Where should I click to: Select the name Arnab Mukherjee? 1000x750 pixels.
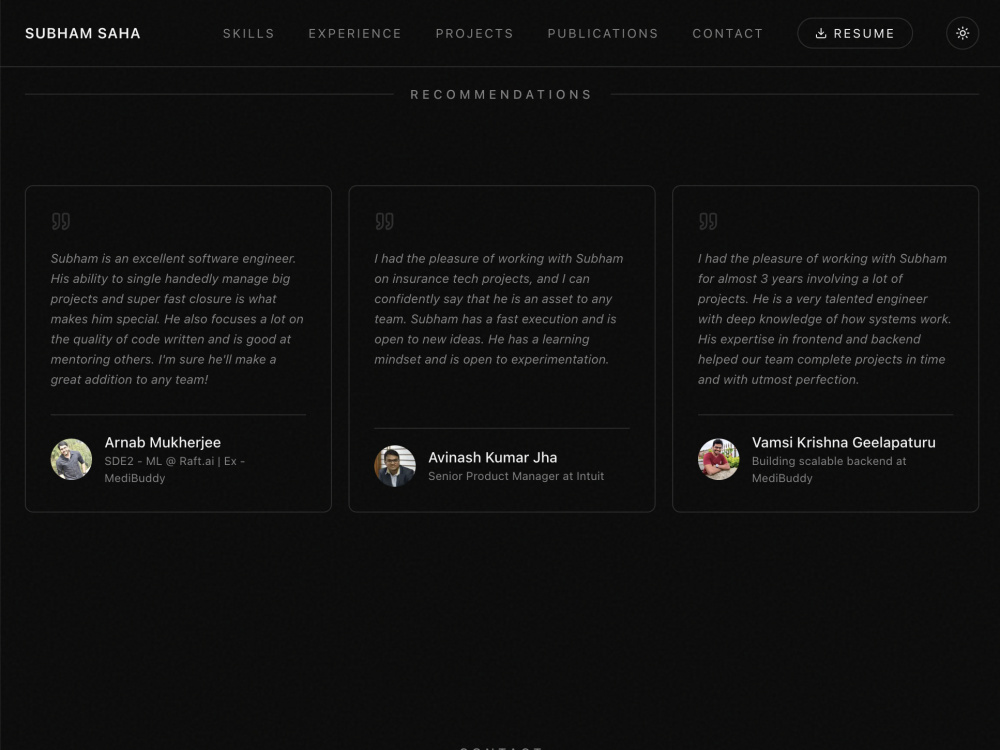point(163,443)
